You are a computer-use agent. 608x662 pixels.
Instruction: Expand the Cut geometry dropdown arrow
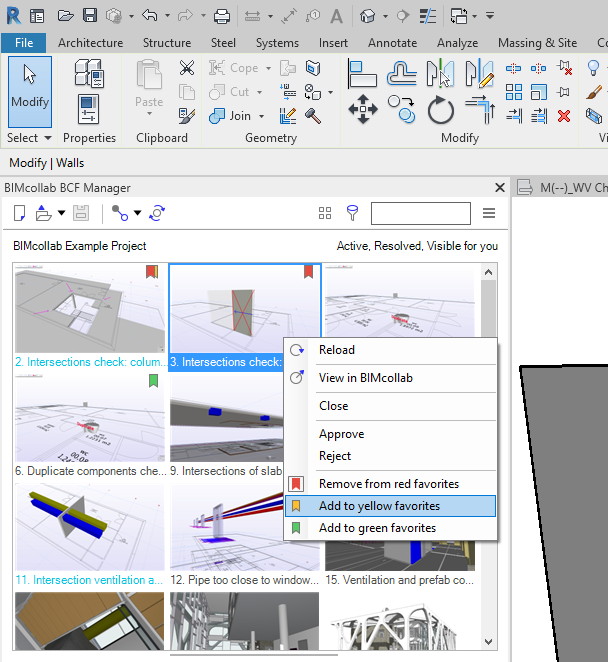tap(259, 92)
